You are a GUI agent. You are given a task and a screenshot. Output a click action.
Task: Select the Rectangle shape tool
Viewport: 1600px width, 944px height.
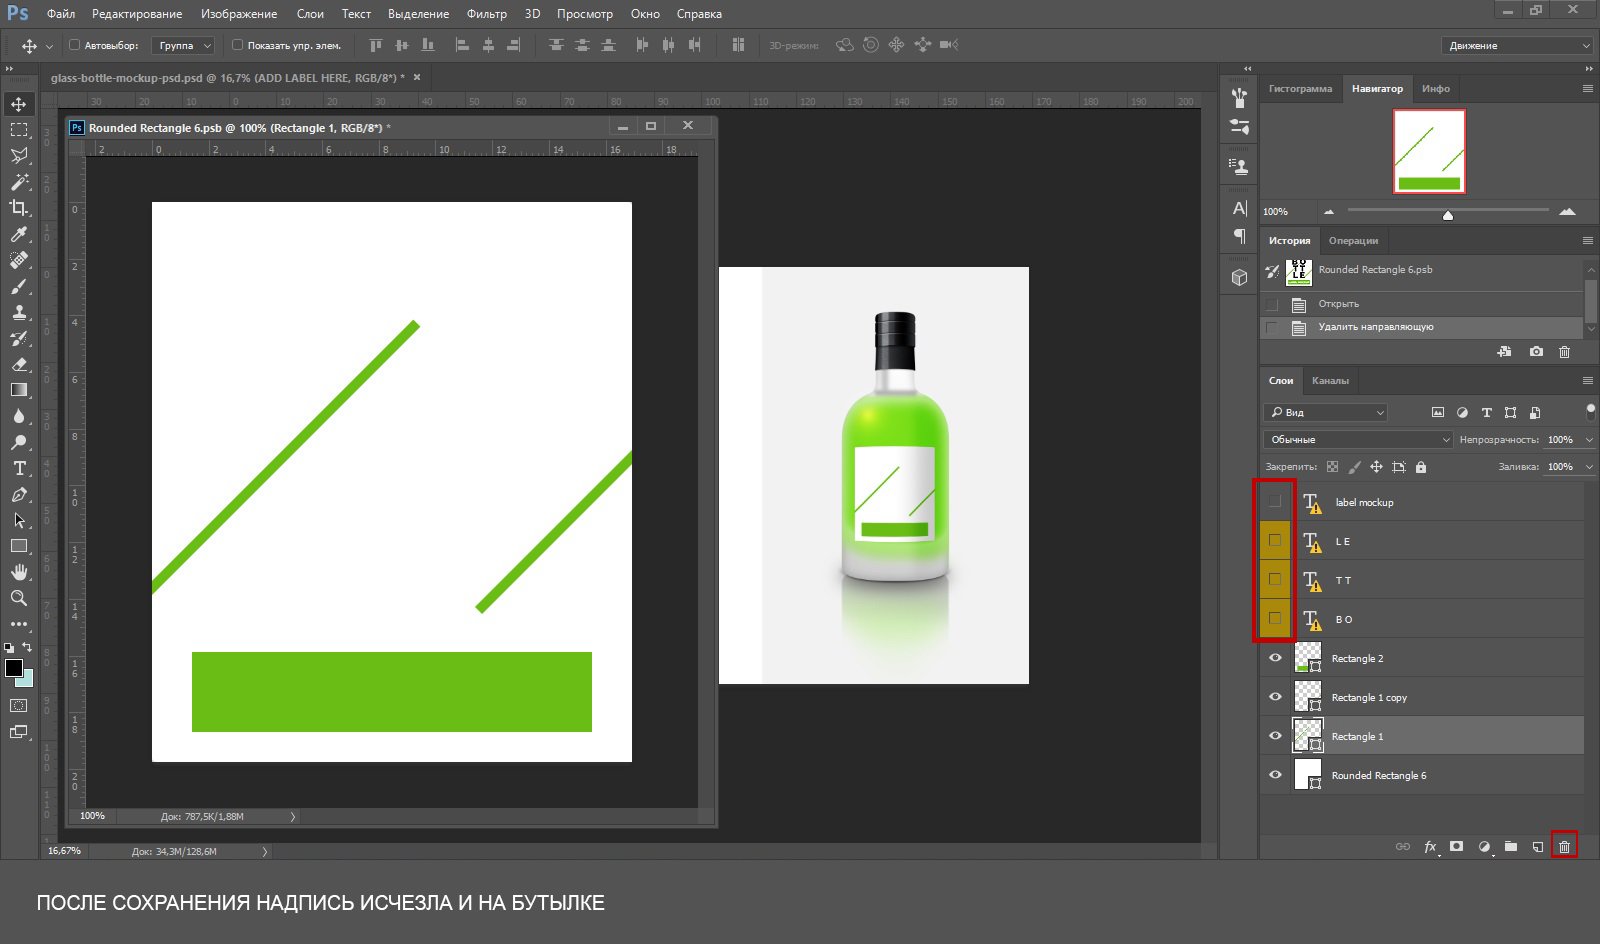coord(19,546)
